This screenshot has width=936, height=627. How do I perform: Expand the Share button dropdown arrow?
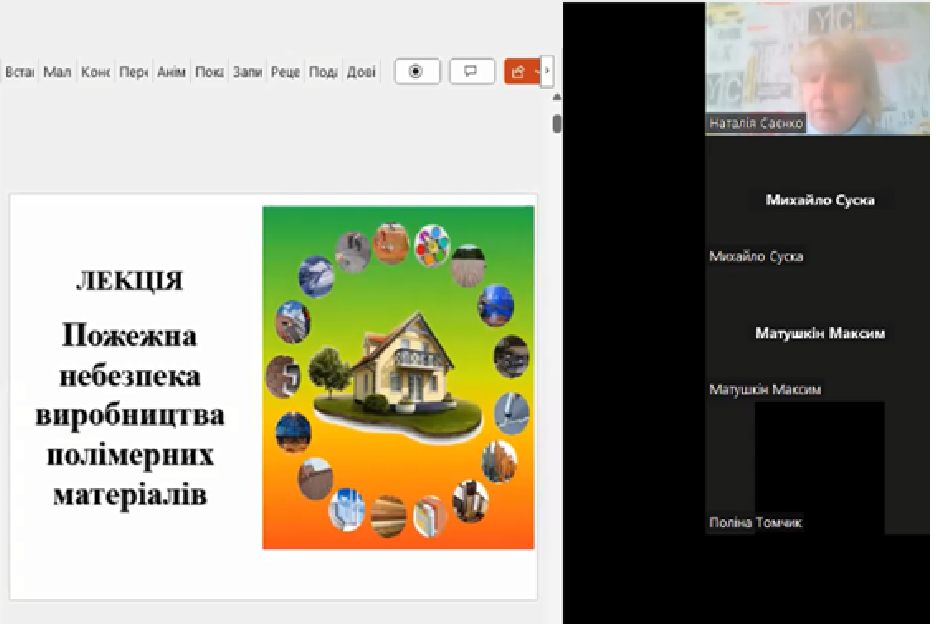click(538, 72)
